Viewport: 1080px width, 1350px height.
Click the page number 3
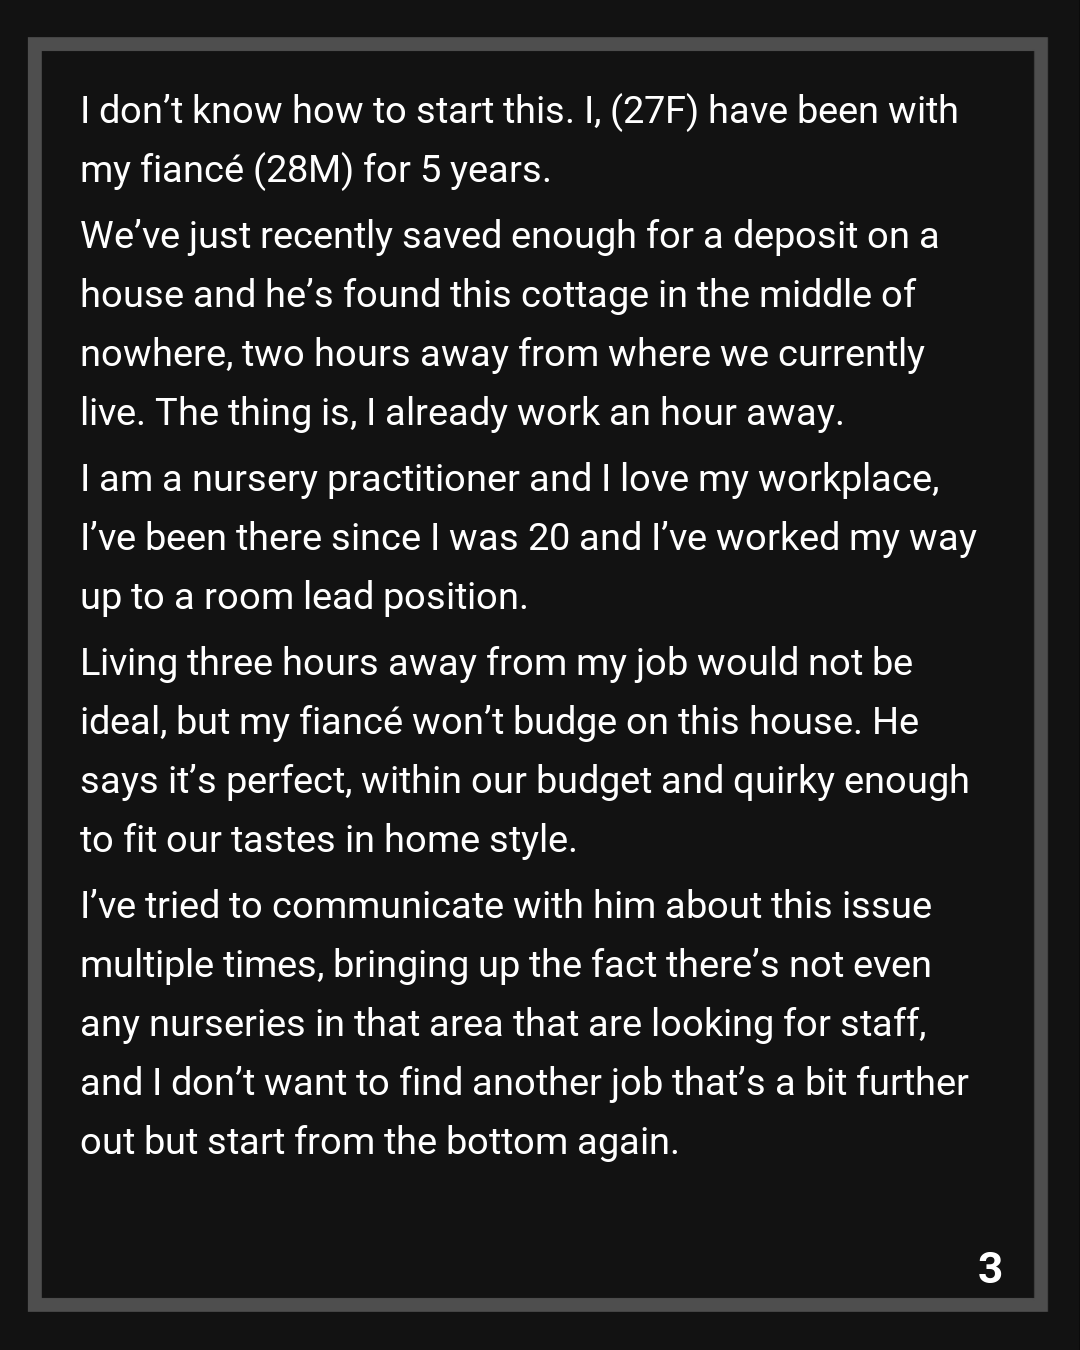989,1267
